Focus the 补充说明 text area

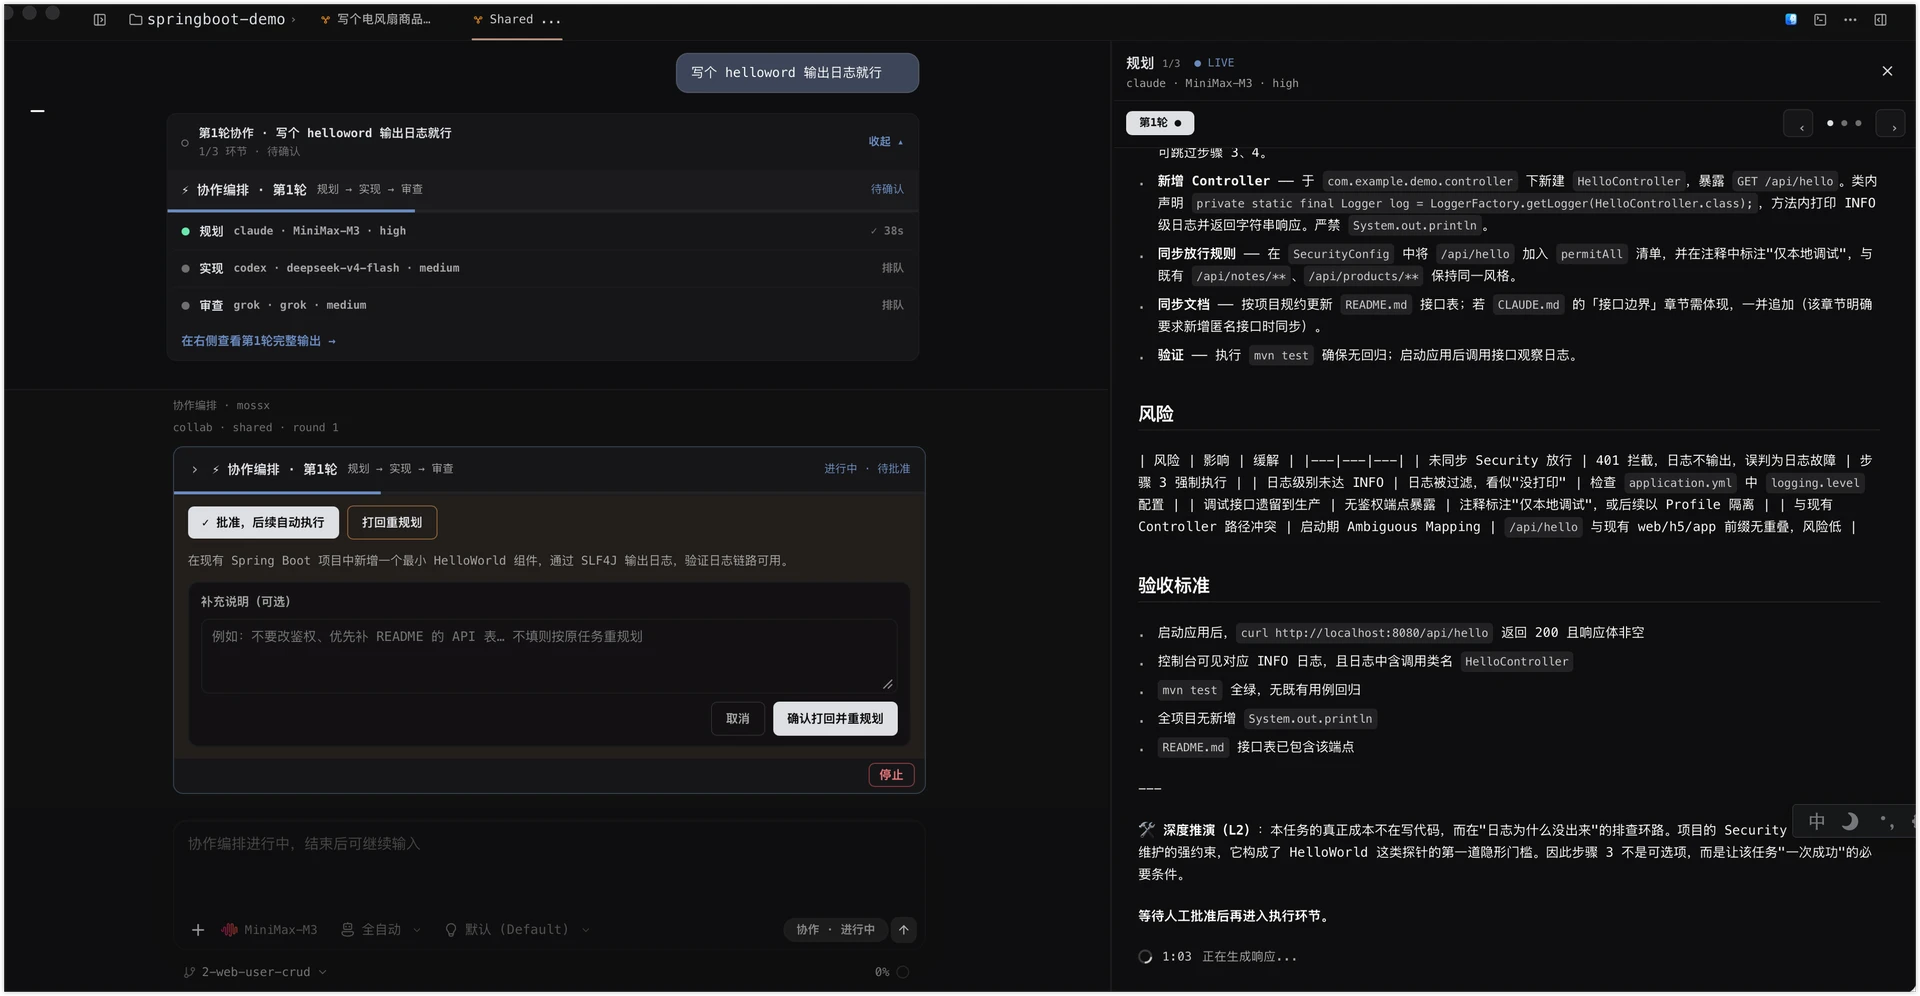tap(548, 657)
